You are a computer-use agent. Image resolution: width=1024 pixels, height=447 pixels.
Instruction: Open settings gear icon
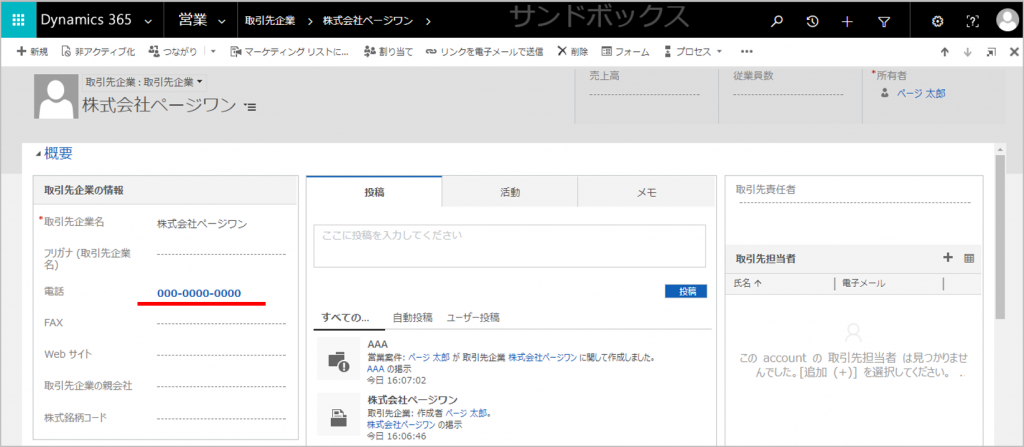point(937,21)
